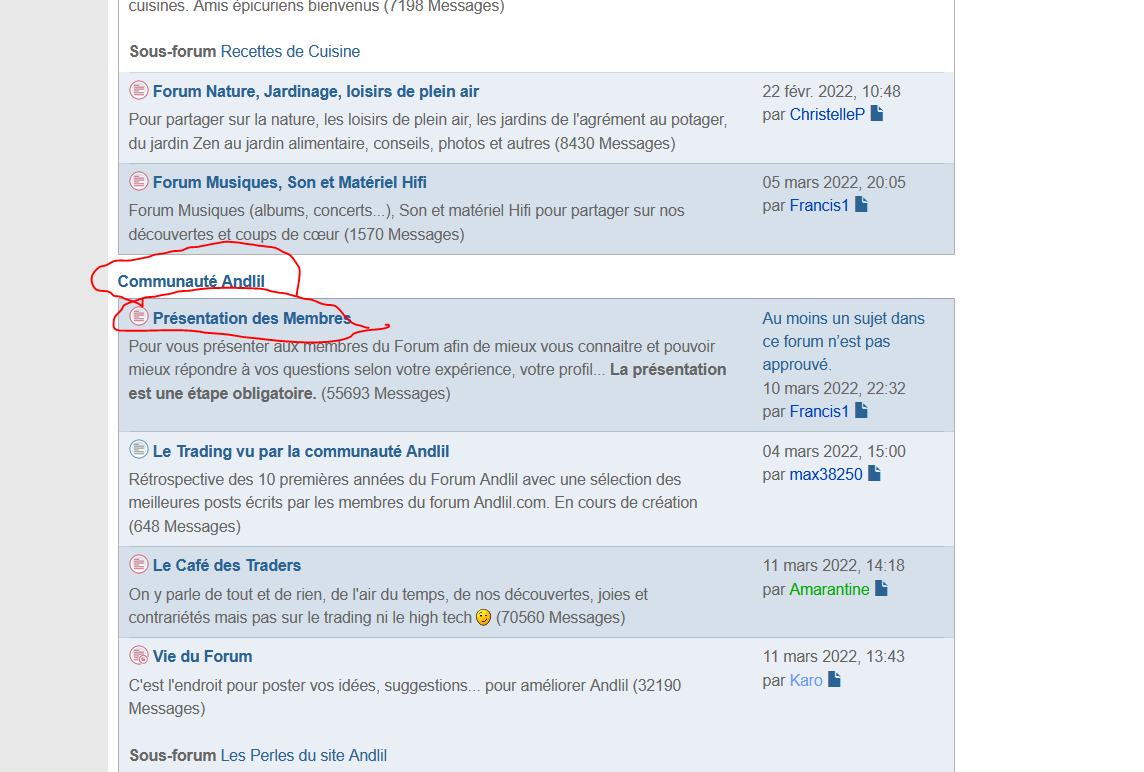Click unread icon for Forum Nature, Jardinage
The image size is (1144, 772).
point(139,90)
